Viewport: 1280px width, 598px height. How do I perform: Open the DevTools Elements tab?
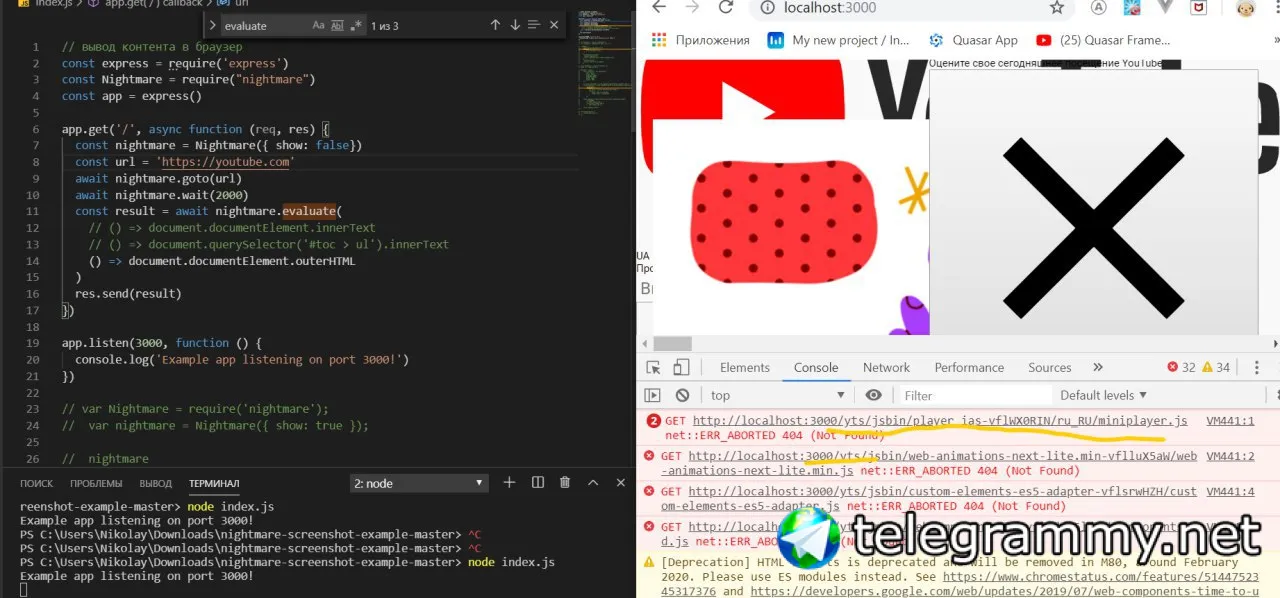click(x=745, y=368)
